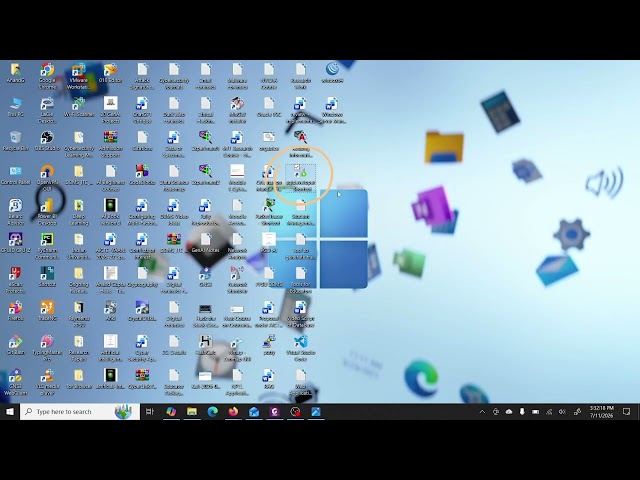
Task: Open the network status tray icon
Action: click(549, 412)
